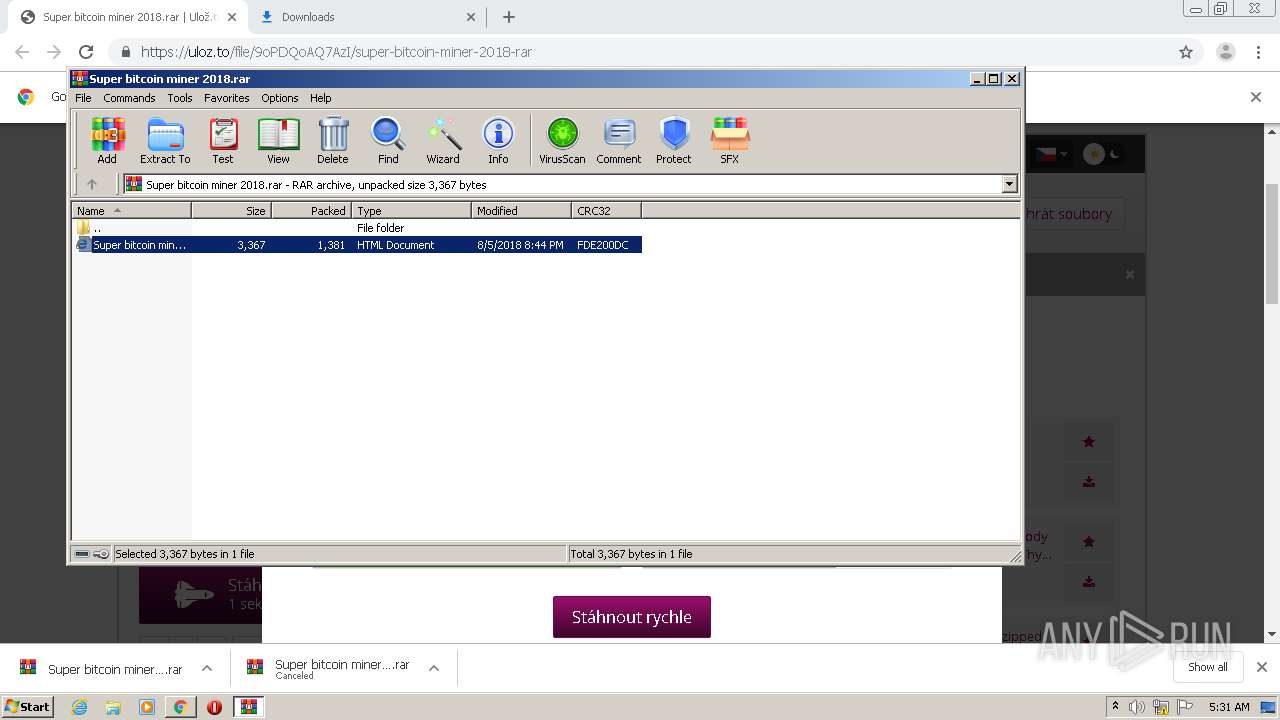
Task: Open the language flag dropdown on page
Action: (1050, 154)
